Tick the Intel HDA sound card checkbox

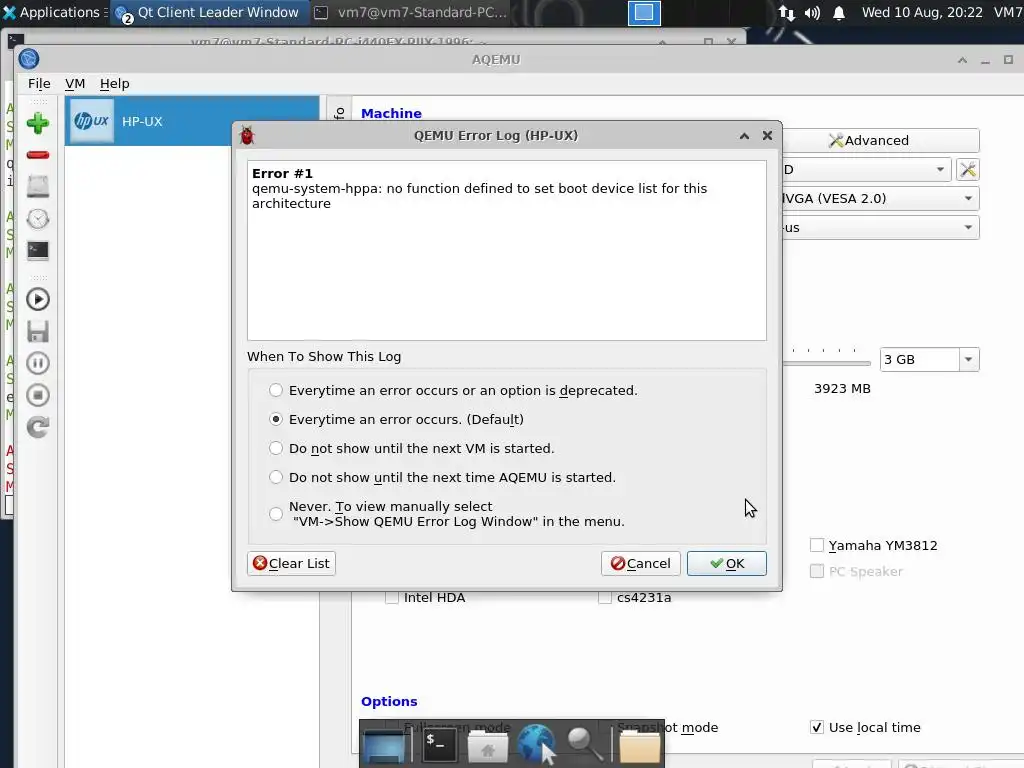(x=392, y=597)
